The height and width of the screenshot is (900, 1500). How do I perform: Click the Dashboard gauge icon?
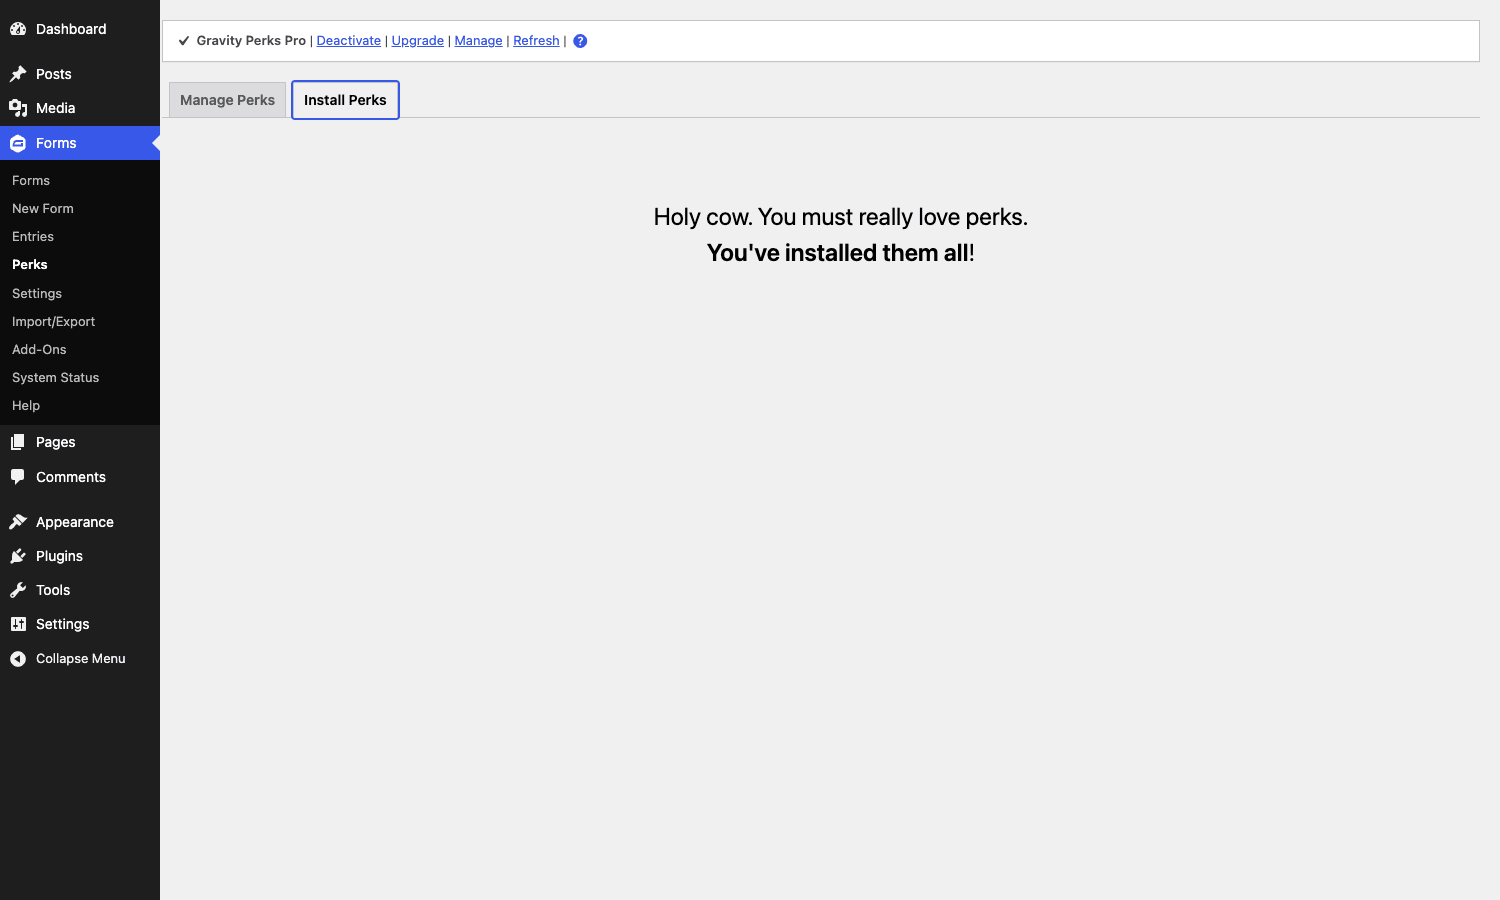click(18, 29)
